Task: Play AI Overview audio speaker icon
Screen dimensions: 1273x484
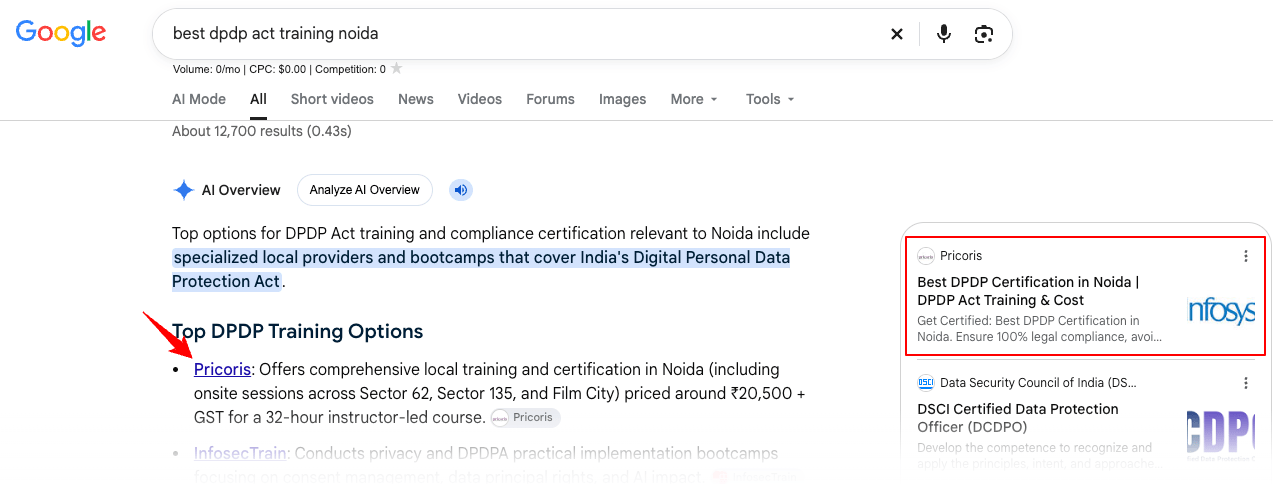Action: [460, 190]
